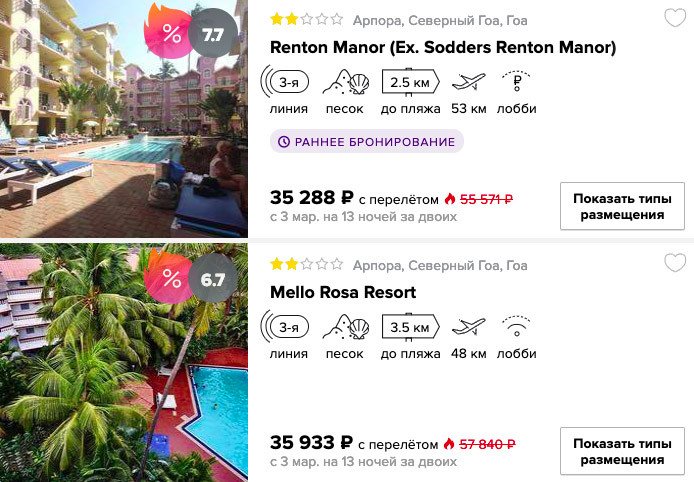Viewport: 694px width, 482px height.
Task: Click the 7.7 rating badge on Renton Manor
Action: (x=212, y=35)
